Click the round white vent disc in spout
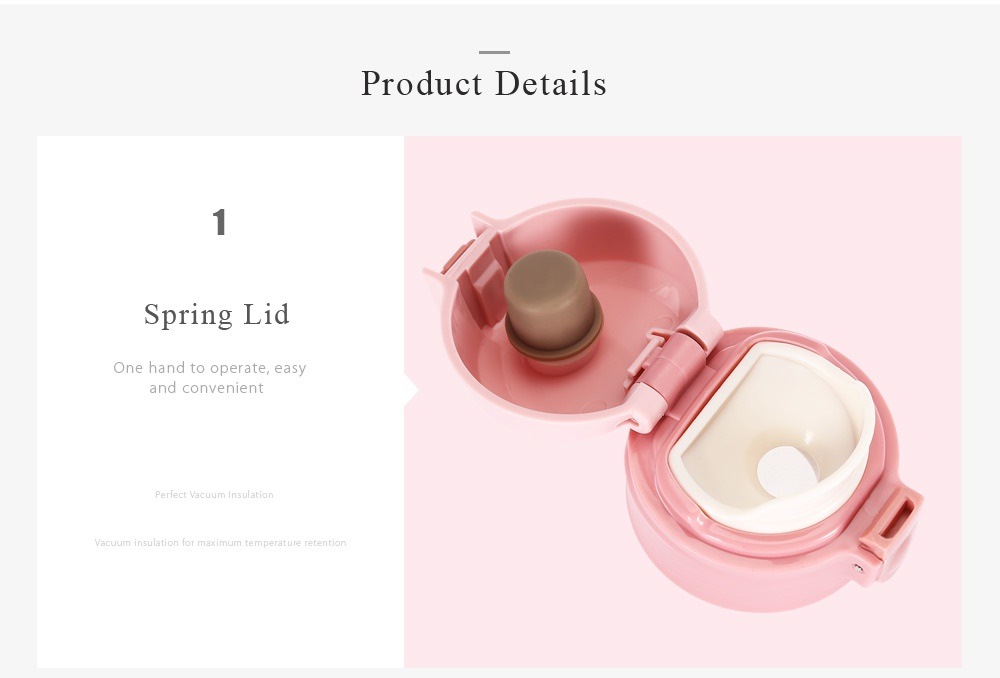This screenshot has height=678, width=1000. tap(786, 471)
